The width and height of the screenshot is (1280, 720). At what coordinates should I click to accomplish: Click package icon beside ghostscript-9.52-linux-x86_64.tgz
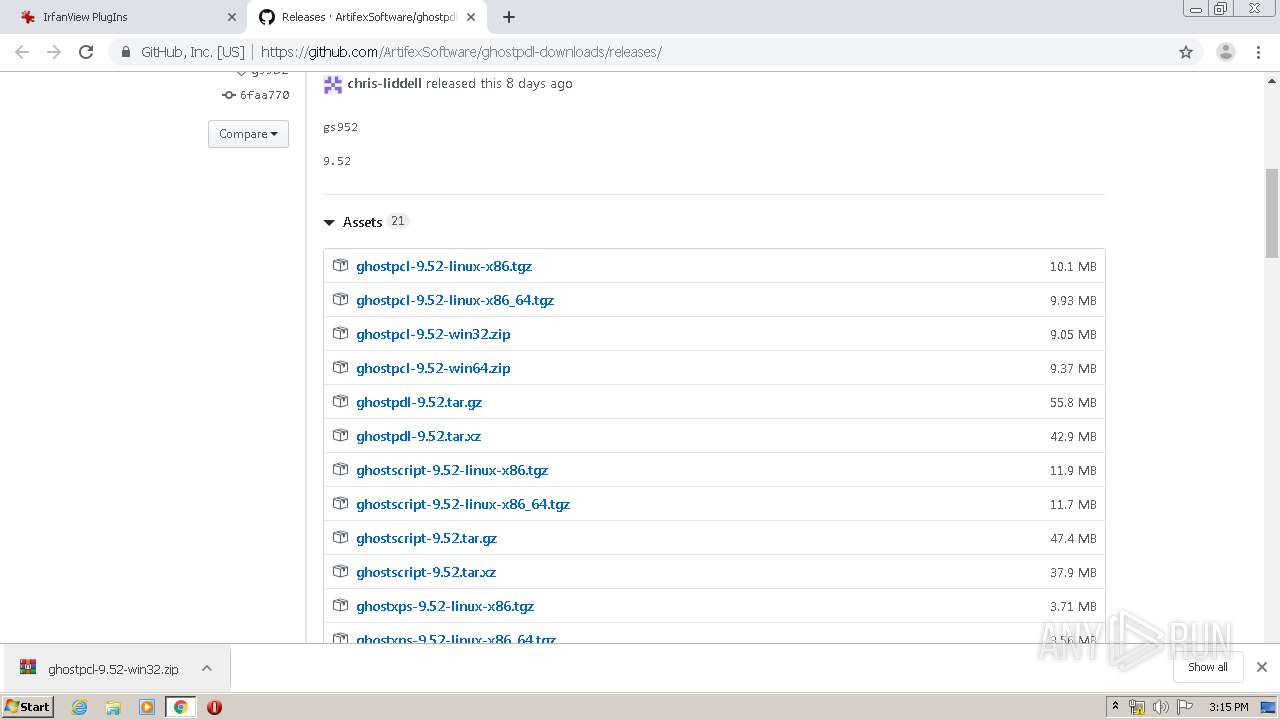[x=340, y=504]
